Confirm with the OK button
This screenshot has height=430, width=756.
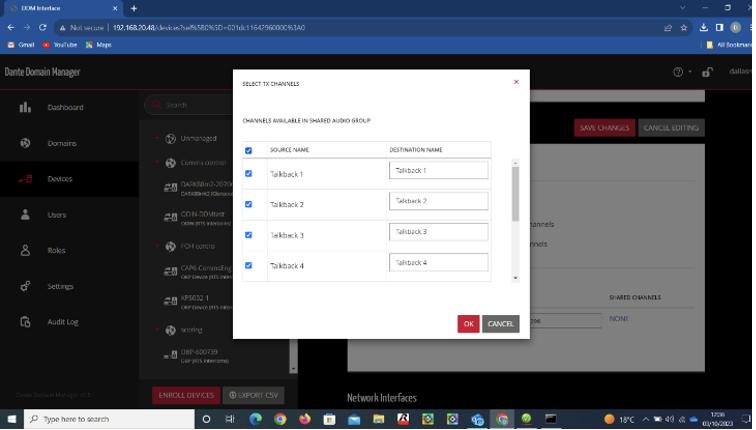[x=468, y=324]
